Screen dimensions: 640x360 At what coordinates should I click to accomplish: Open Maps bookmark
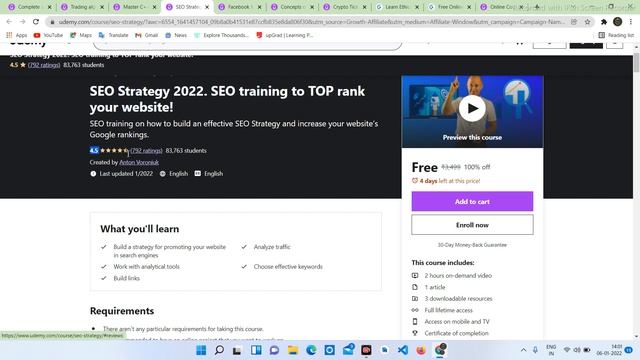pyautogui.click(x=81, y=35)
